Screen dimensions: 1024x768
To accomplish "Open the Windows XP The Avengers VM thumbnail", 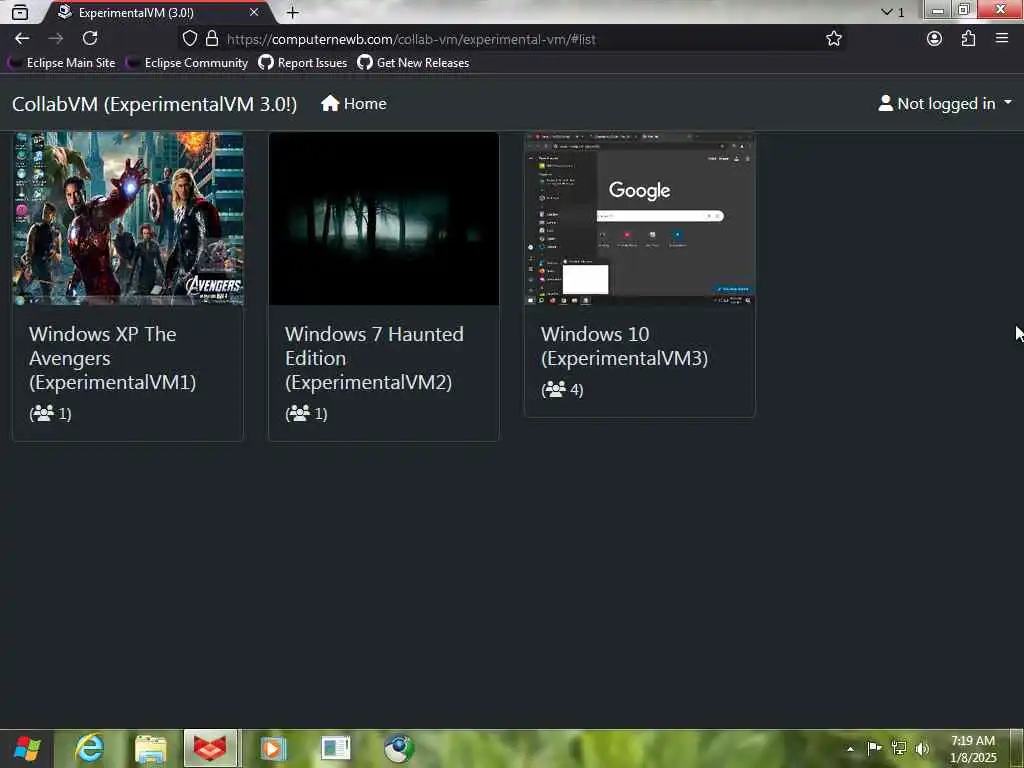I will click(128, 219).
